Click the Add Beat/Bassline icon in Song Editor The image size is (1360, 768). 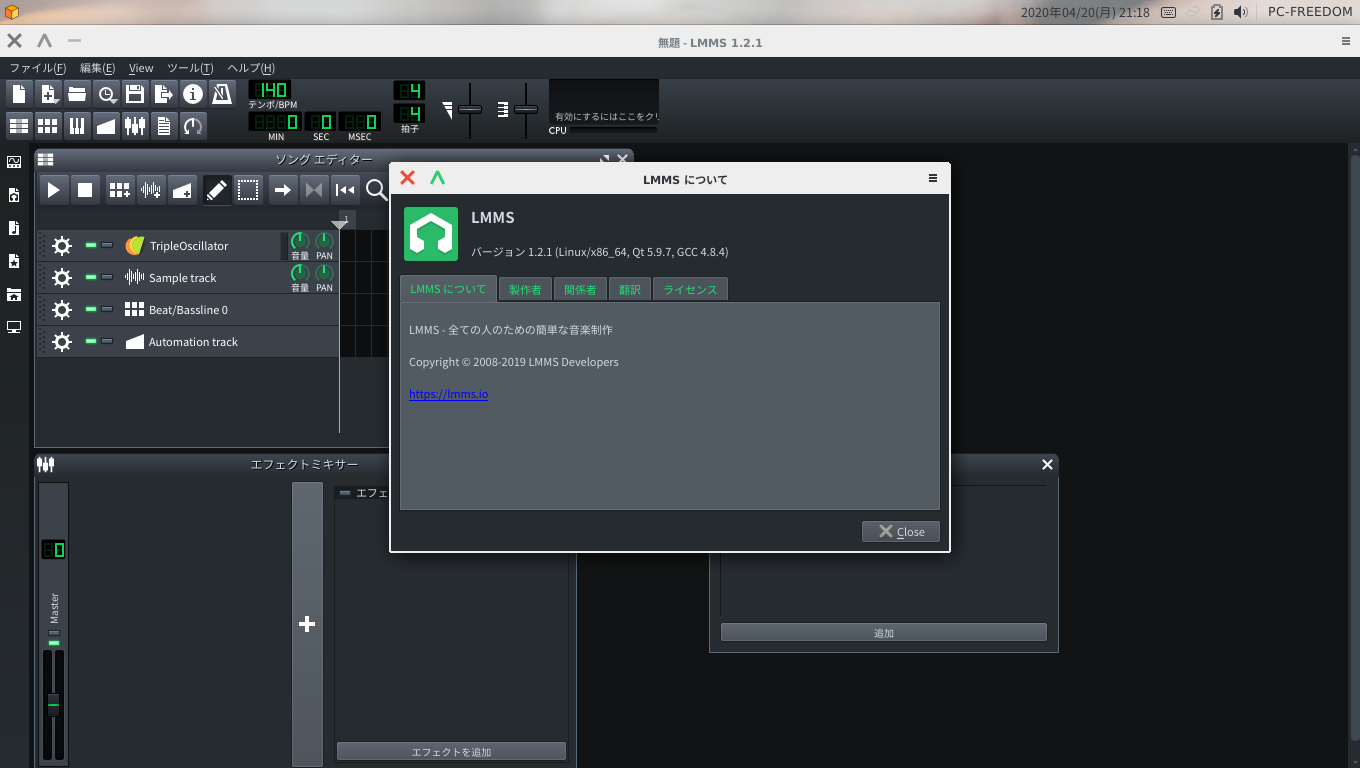coord(120,190)
